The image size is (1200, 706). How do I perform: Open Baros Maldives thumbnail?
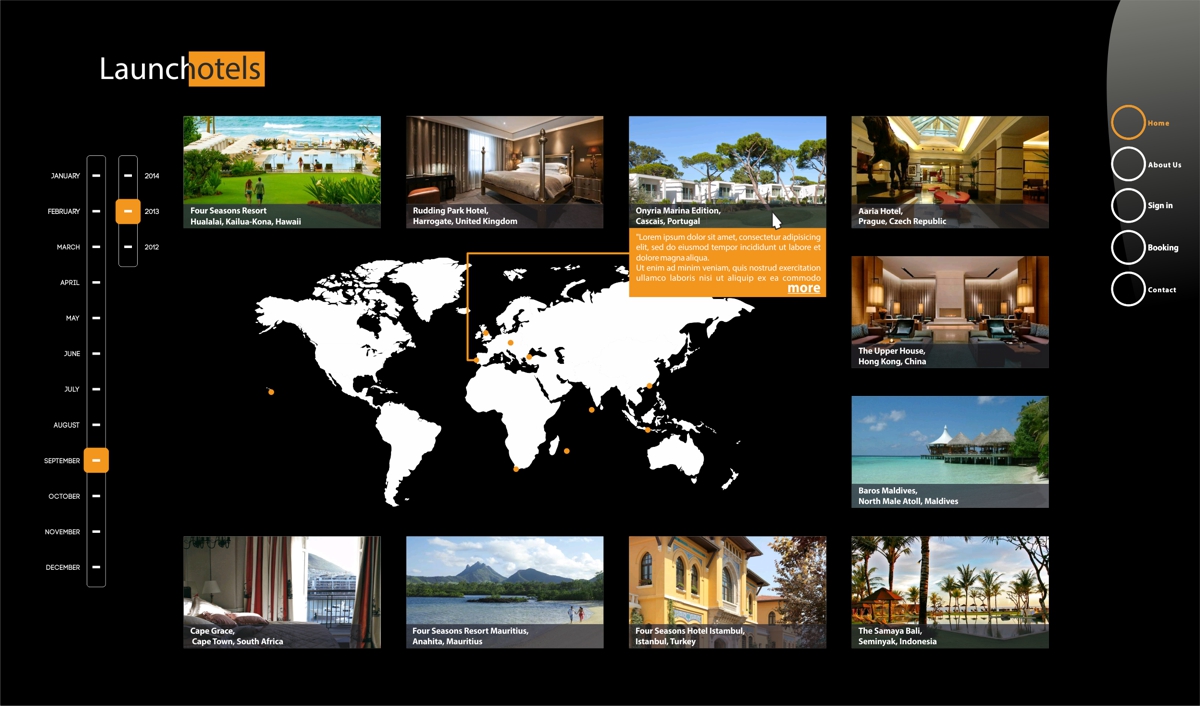click(950, 452)
